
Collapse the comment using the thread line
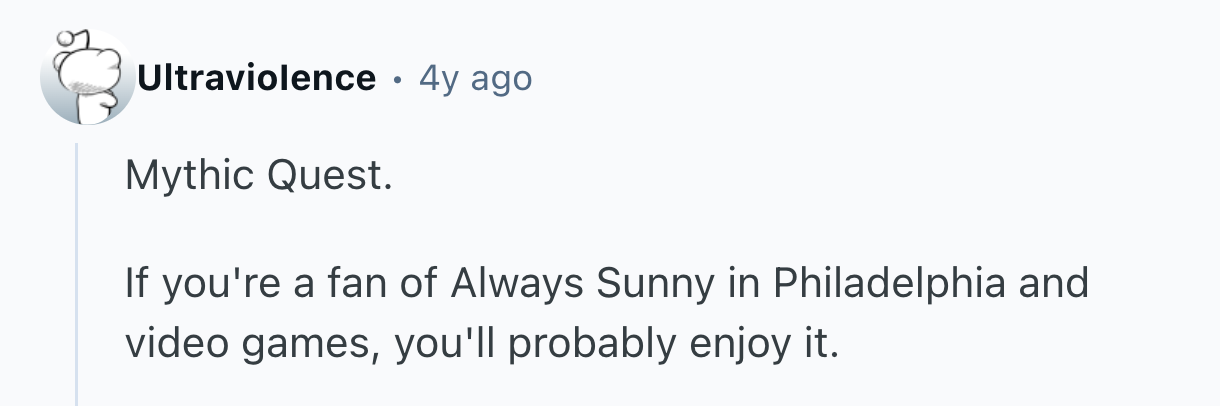click(x=77, y=270)
